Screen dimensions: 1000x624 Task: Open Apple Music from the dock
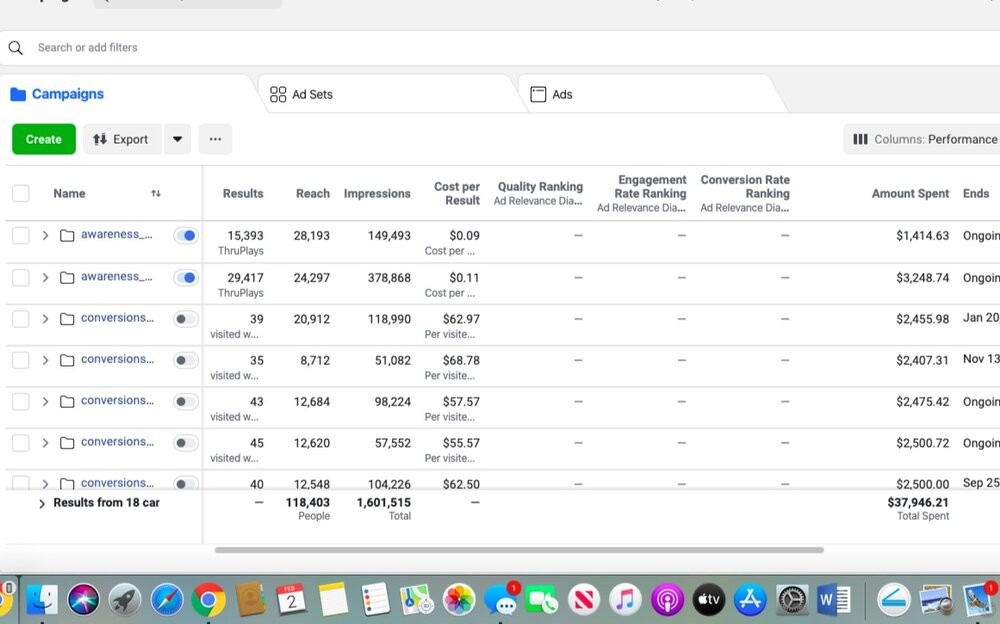coord(625,599)
